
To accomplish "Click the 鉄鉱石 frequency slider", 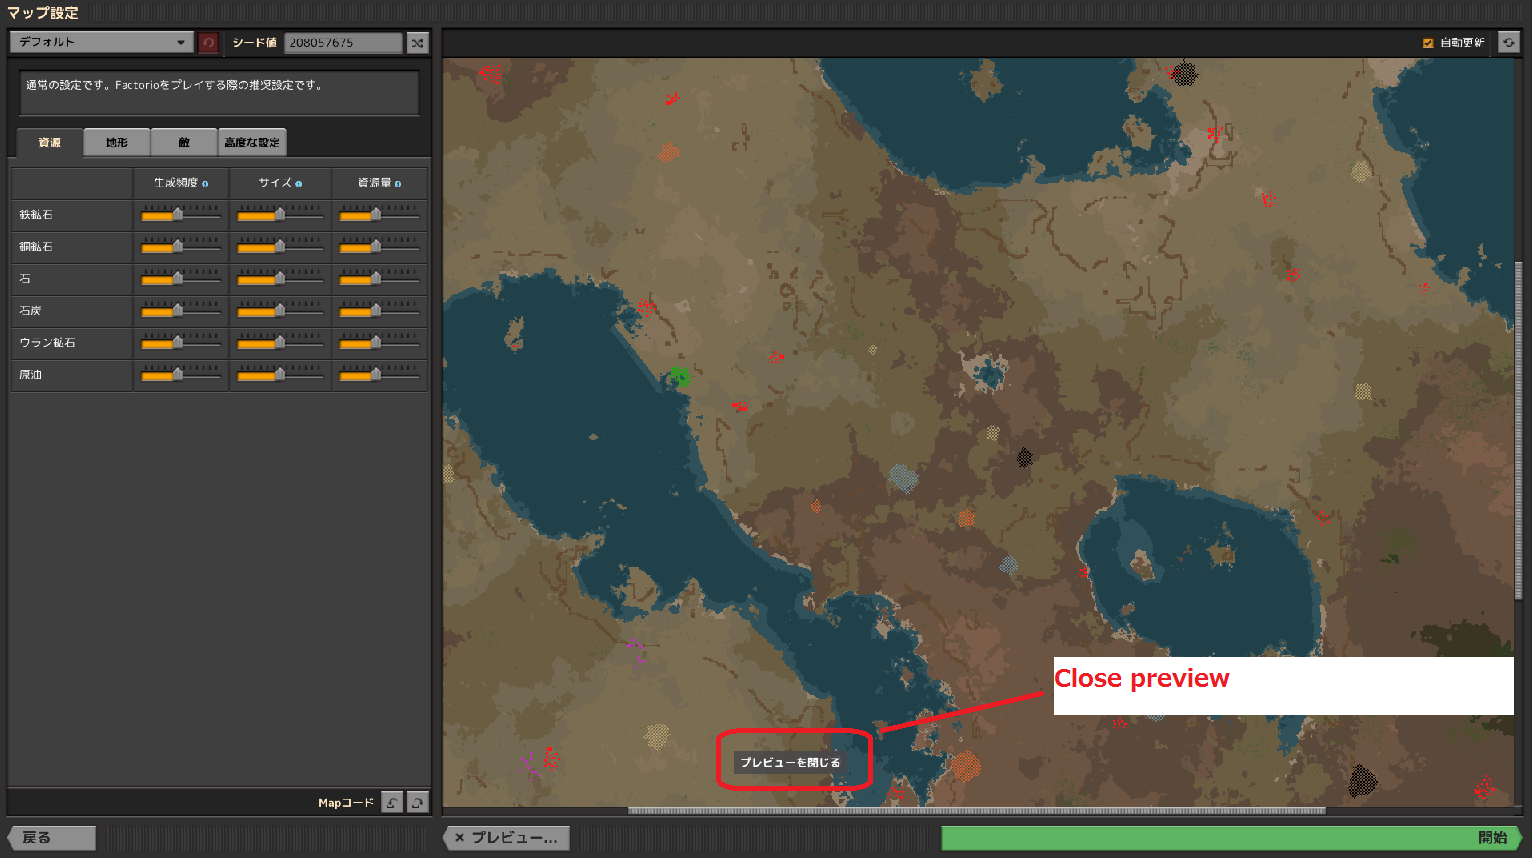I will [180, 214].
